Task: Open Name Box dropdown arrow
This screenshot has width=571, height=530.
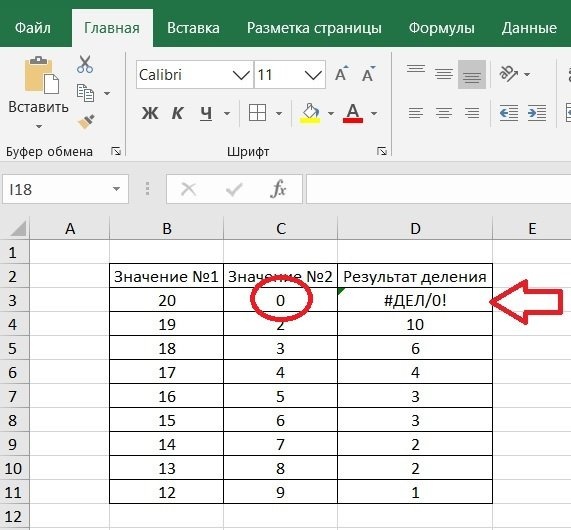Action: click(x=116, y=189)
